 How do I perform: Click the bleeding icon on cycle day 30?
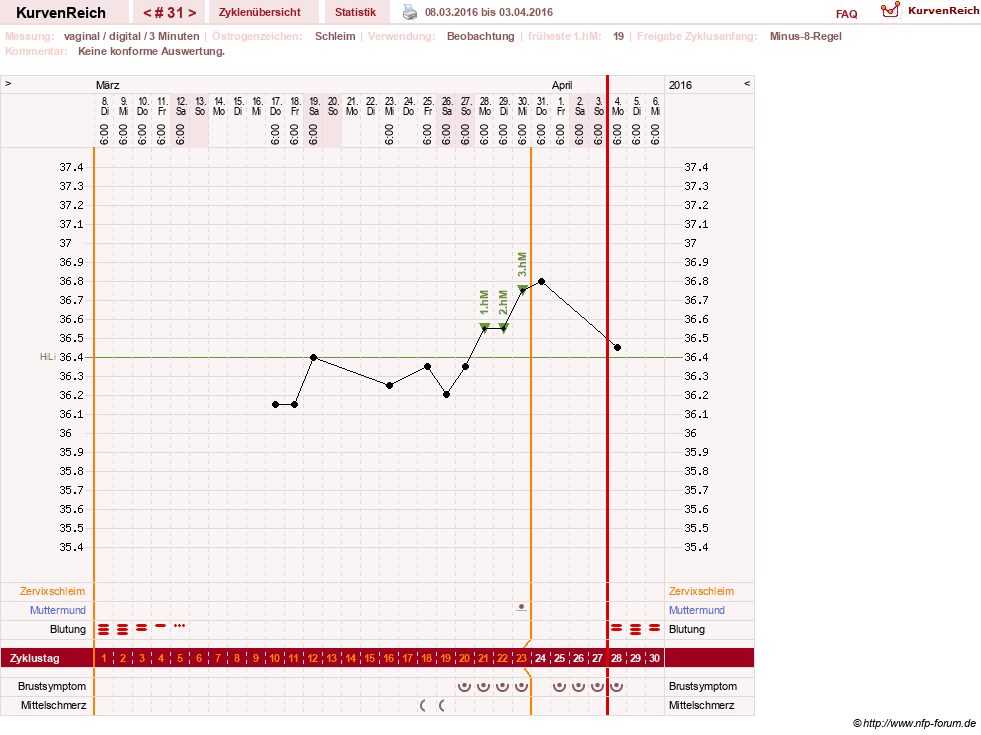pyautogui.click(x=654, y=627)
